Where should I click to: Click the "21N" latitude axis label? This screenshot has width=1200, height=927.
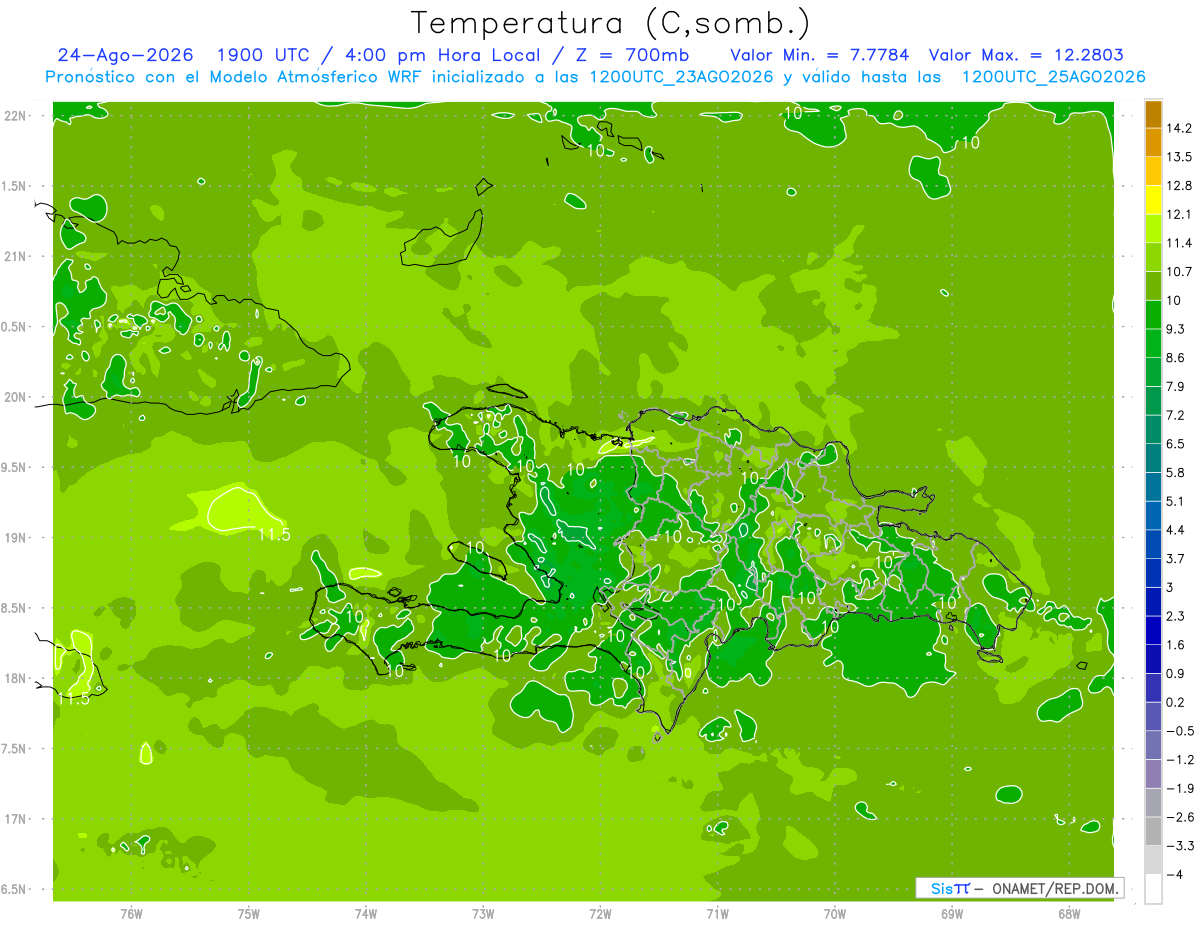tap(14, 256)
